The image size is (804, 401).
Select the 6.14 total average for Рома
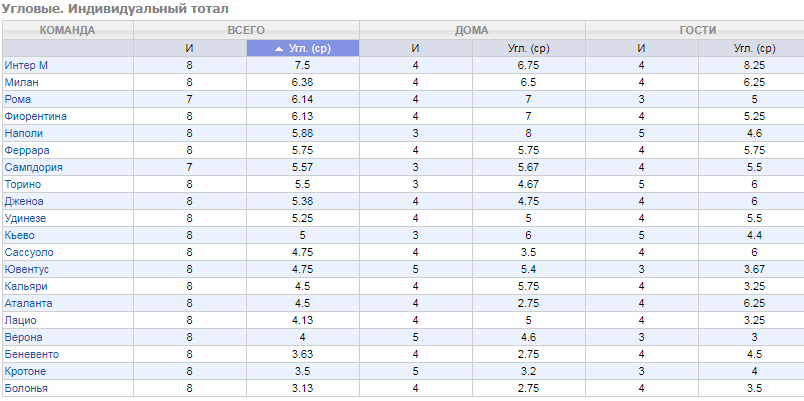303,99
